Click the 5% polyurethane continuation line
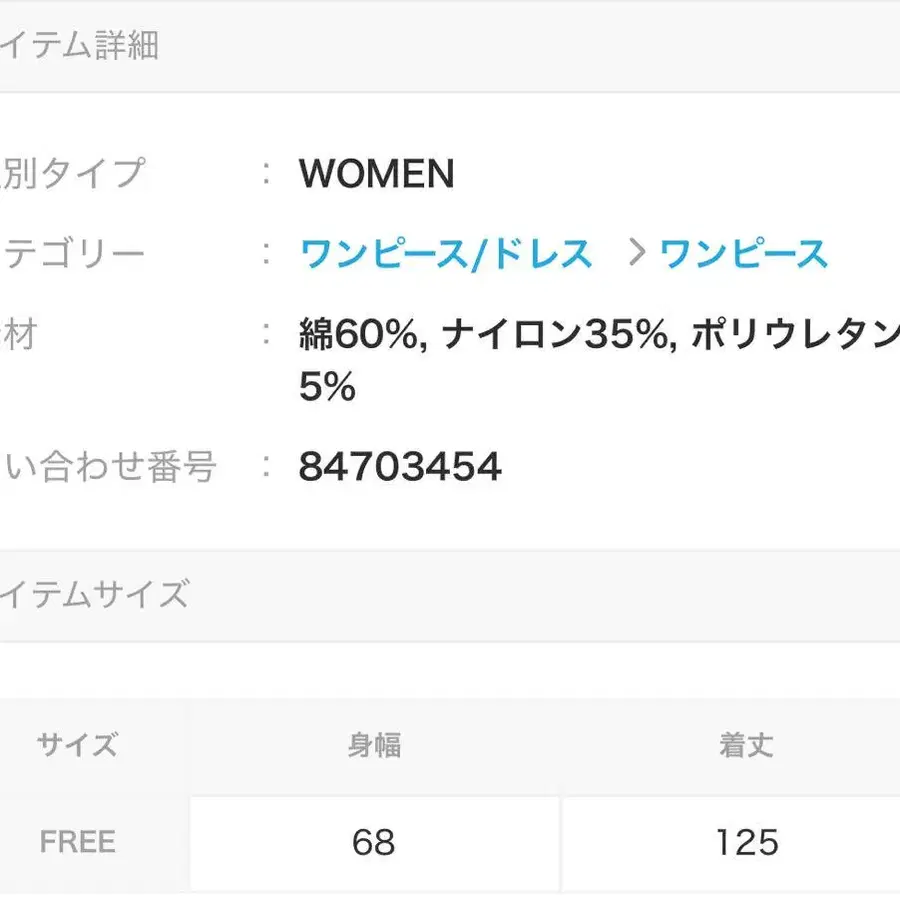Screen dimensions: 900x900 click(x=327, y=386)
